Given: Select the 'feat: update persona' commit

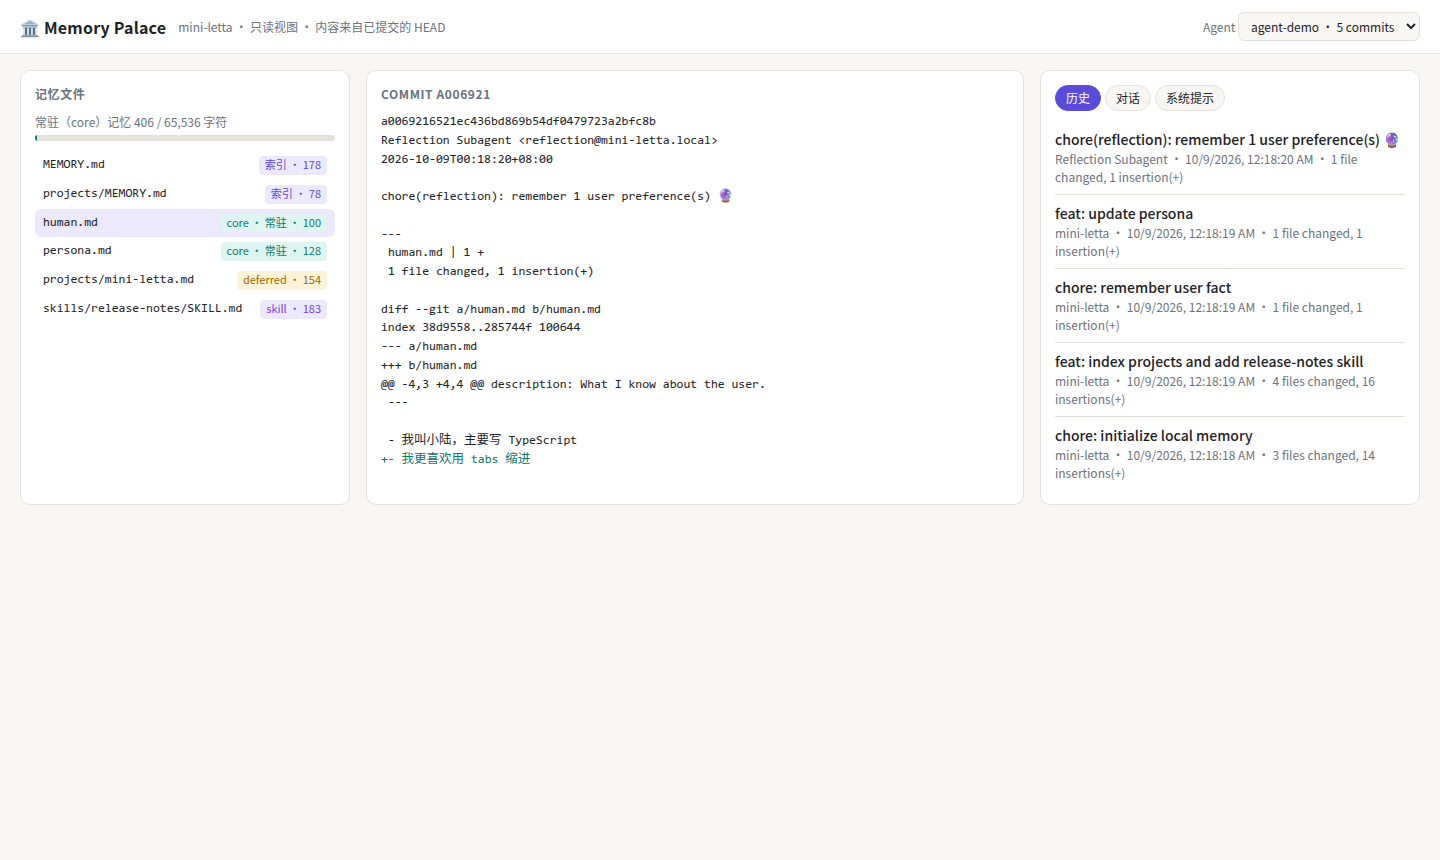Looking at the screenshot, I should tap(1230, 232).
